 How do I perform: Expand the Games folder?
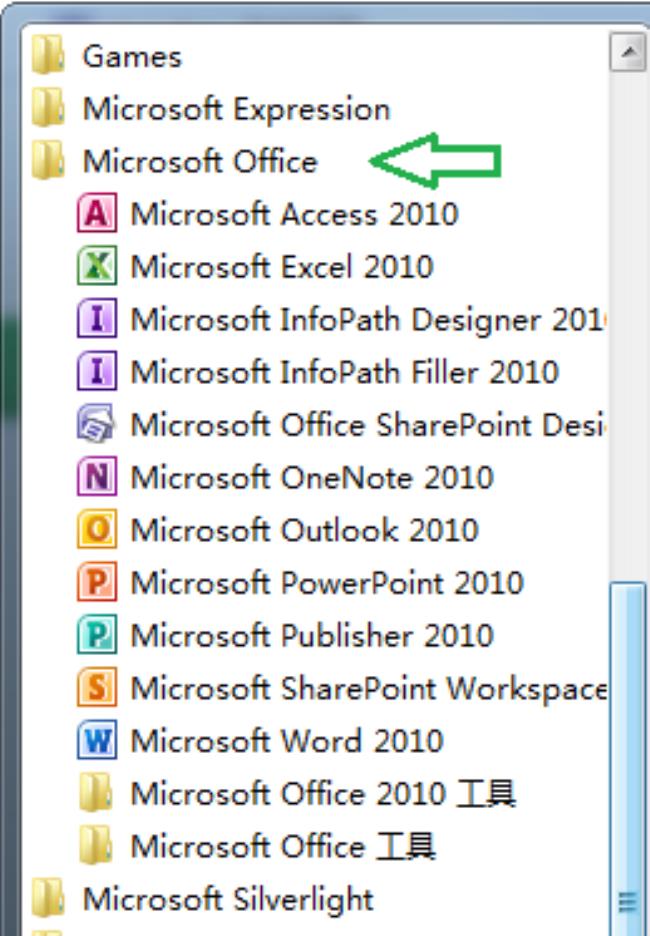pyautogui.click(x=132, y=56)
